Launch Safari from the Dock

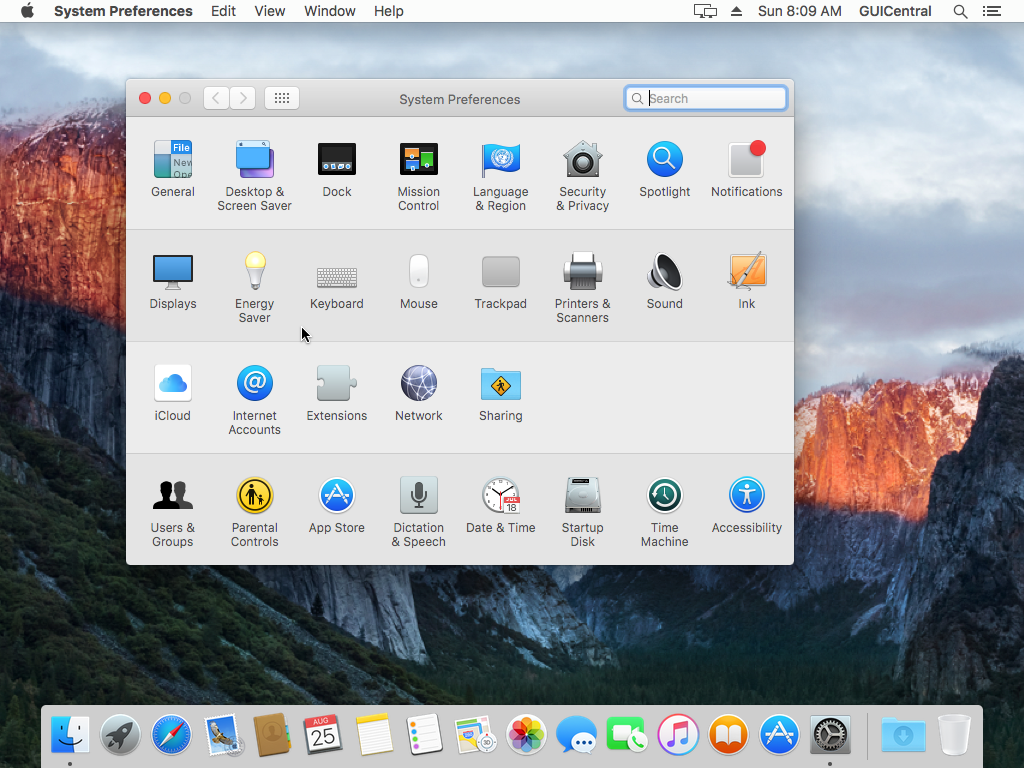171,734
